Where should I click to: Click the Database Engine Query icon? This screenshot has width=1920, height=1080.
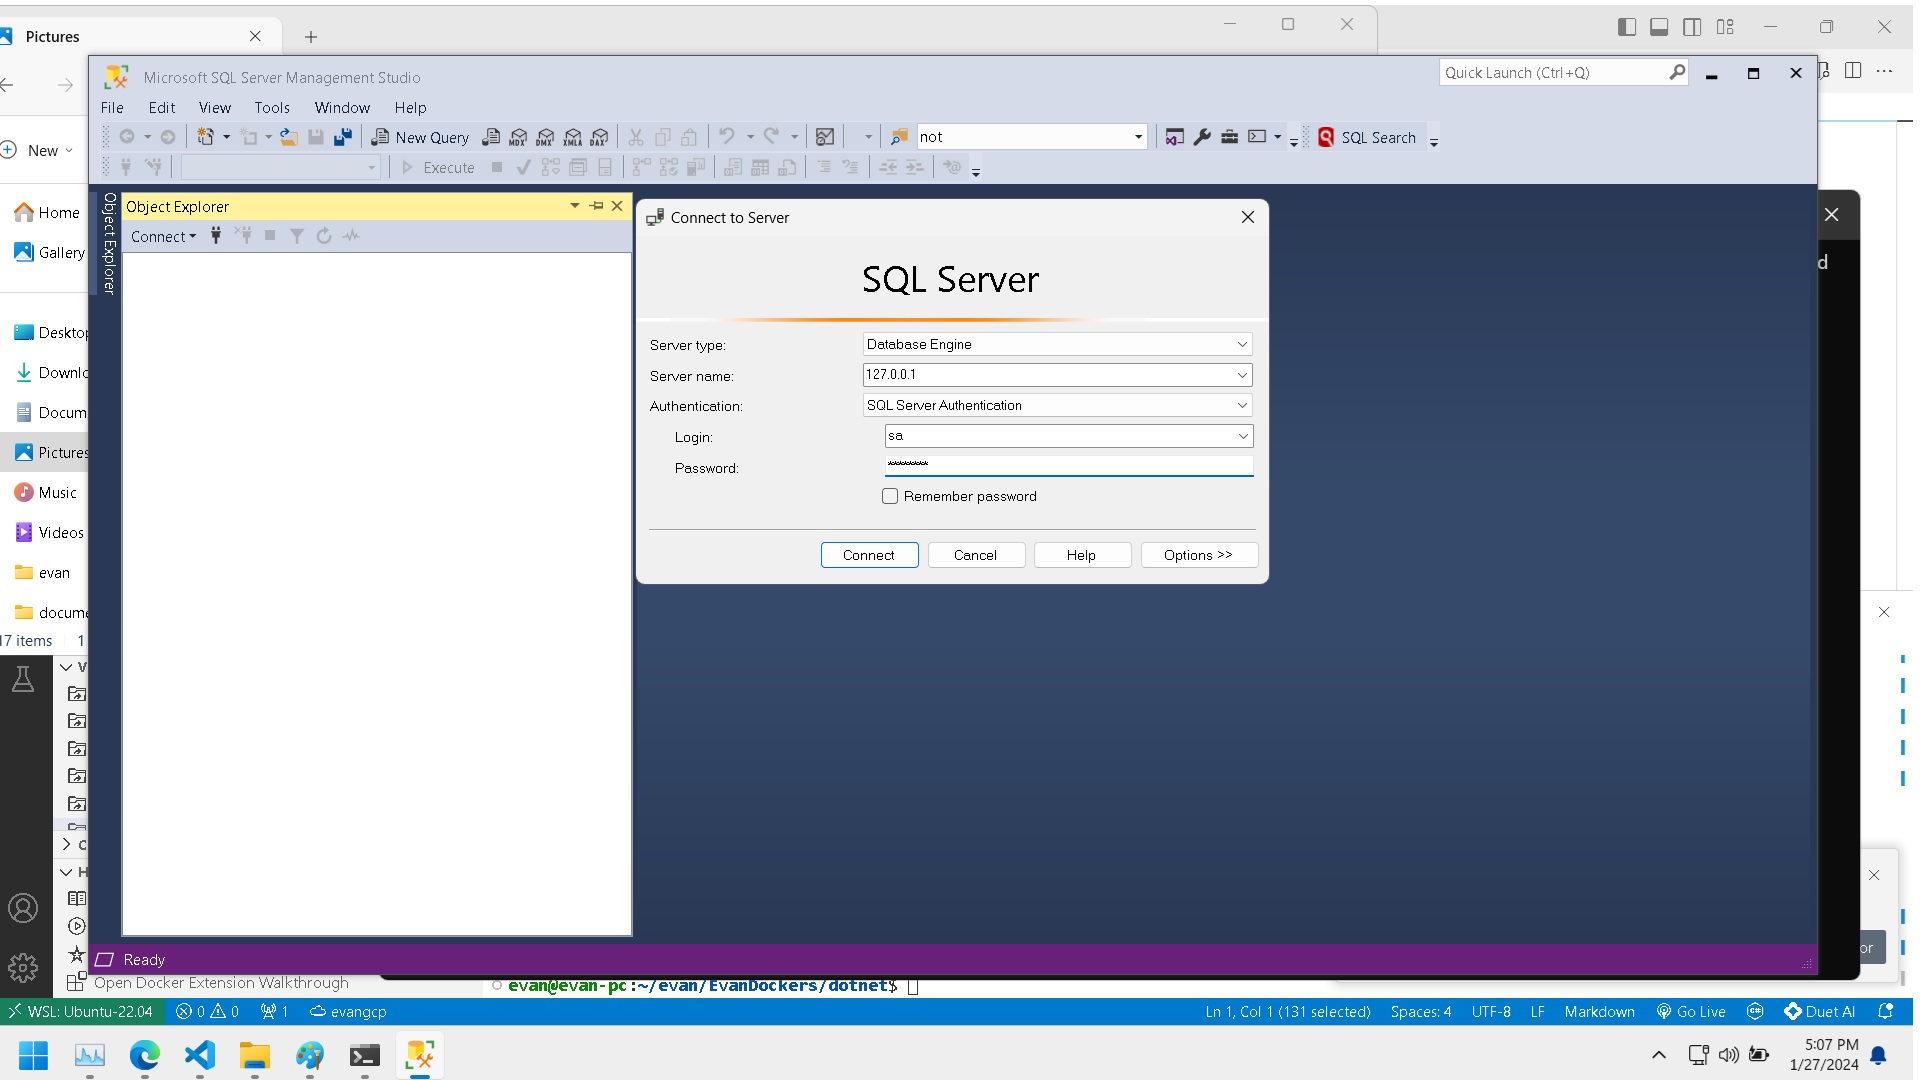491,137
